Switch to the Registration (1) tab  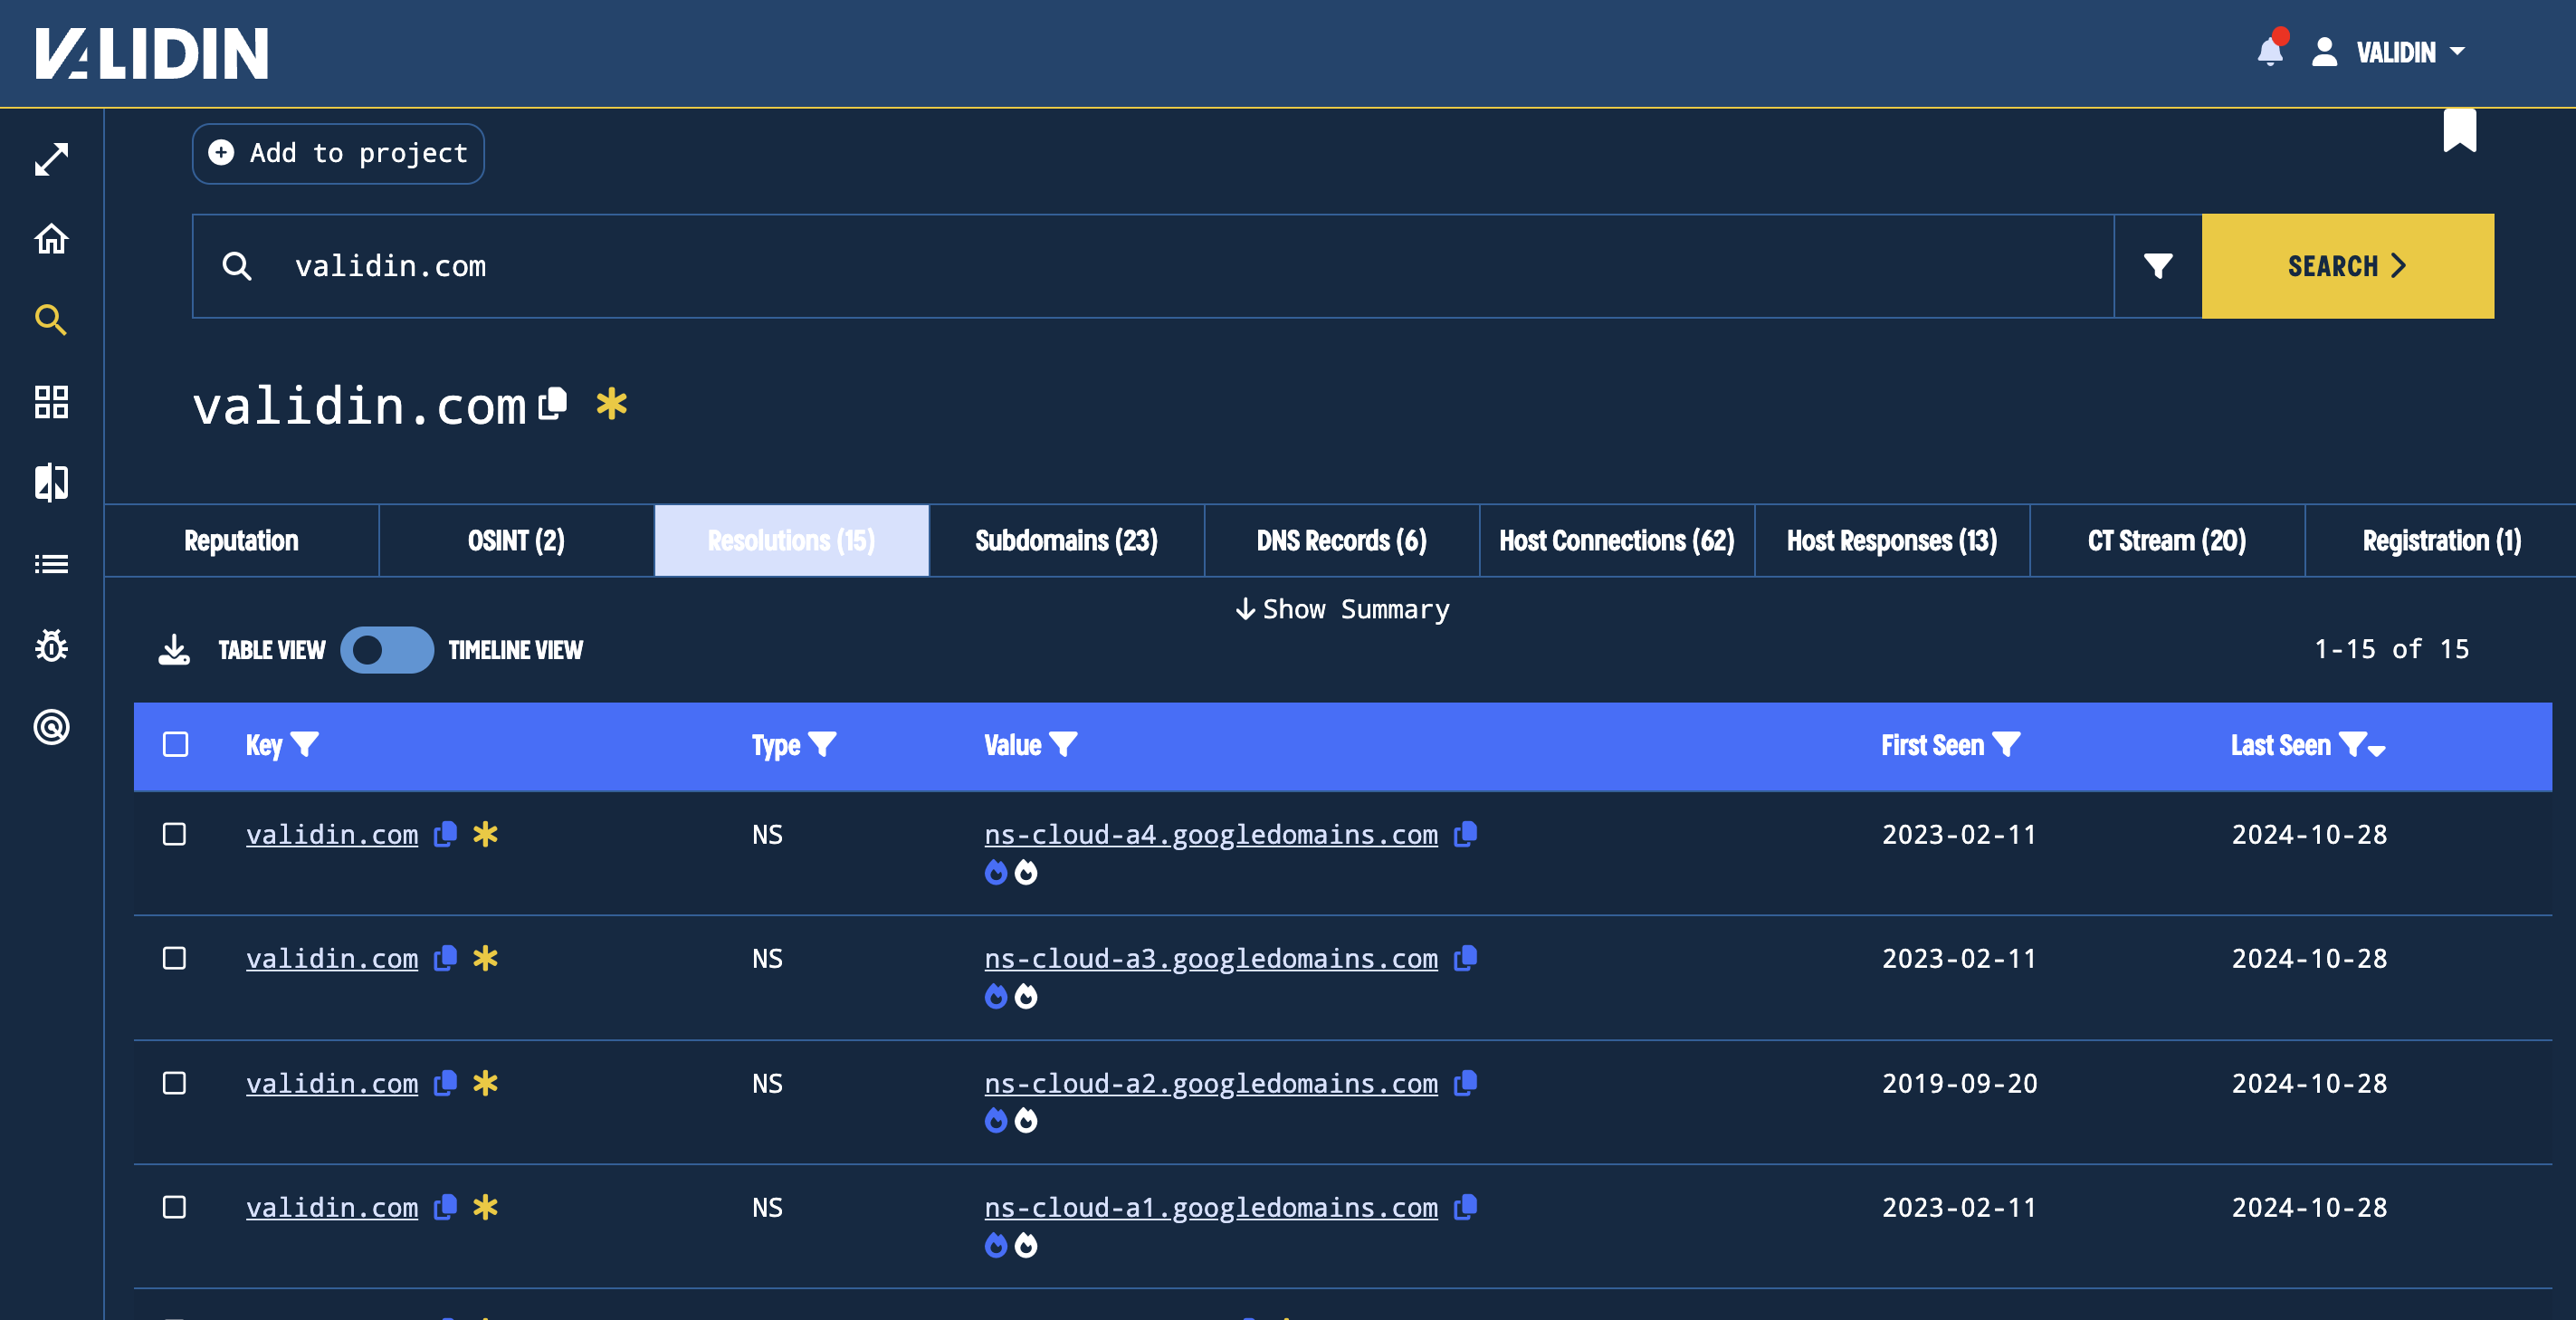pos(2441,540)
